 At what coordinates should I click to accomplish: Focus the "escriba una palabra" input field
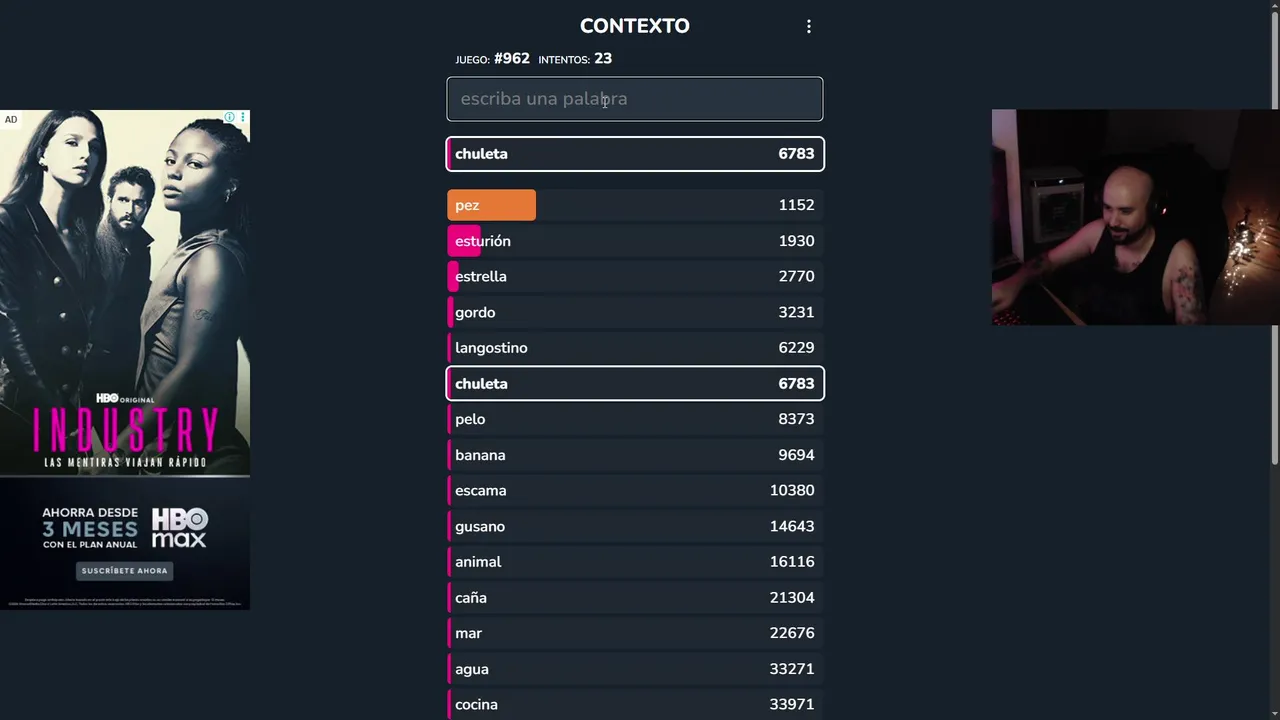634,99
